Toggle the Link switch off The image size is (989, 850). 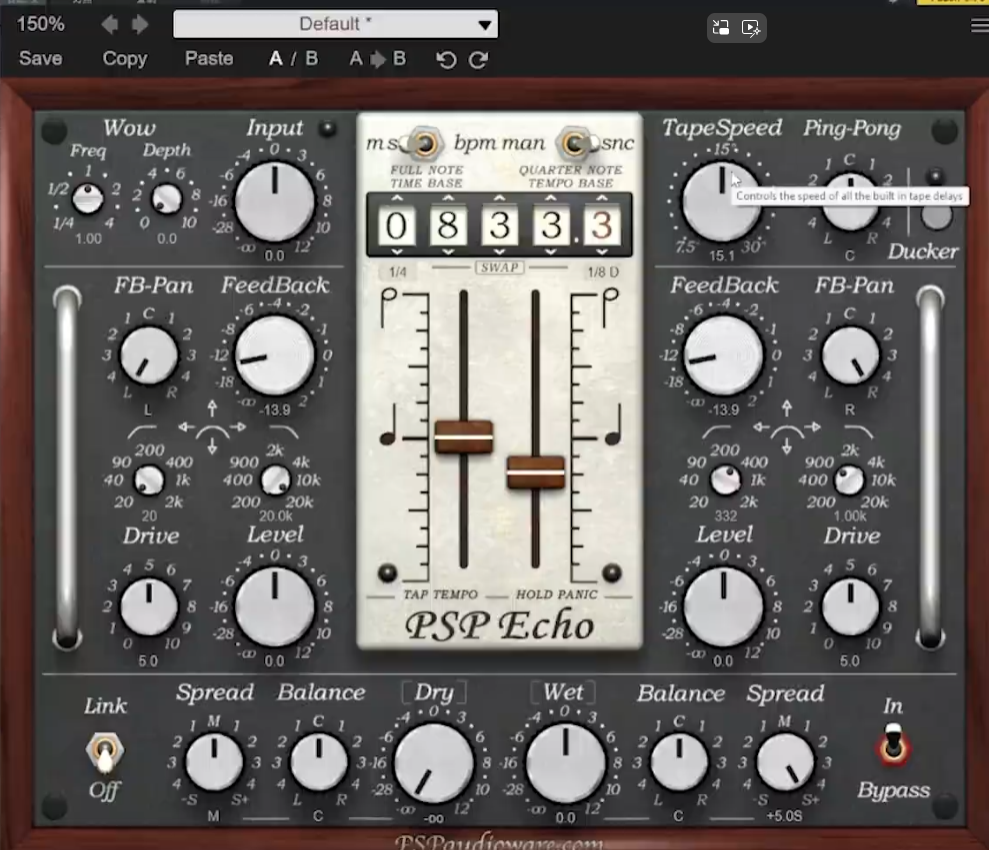(105, 752)
